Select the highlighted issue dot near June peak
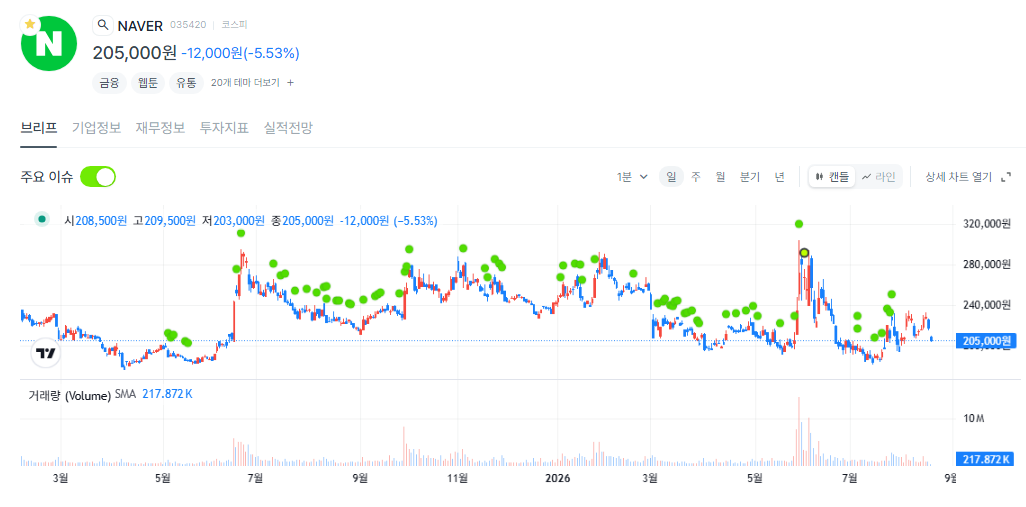1026x507 pixels. click(x=805, y=253)
